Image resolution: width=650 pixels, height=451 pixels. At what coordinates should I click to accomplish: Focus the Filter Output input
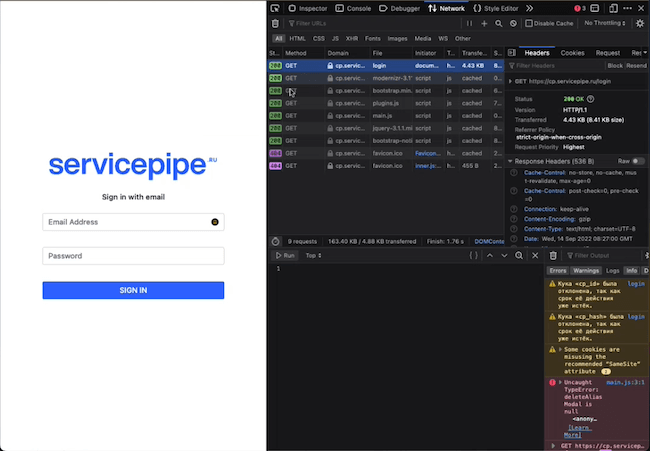[603, 255]
